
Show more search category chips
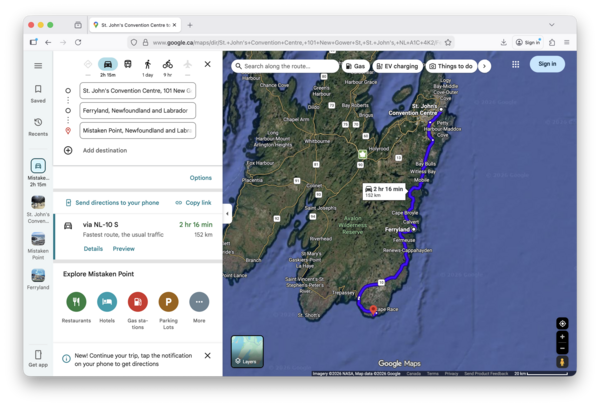[484, 66]
